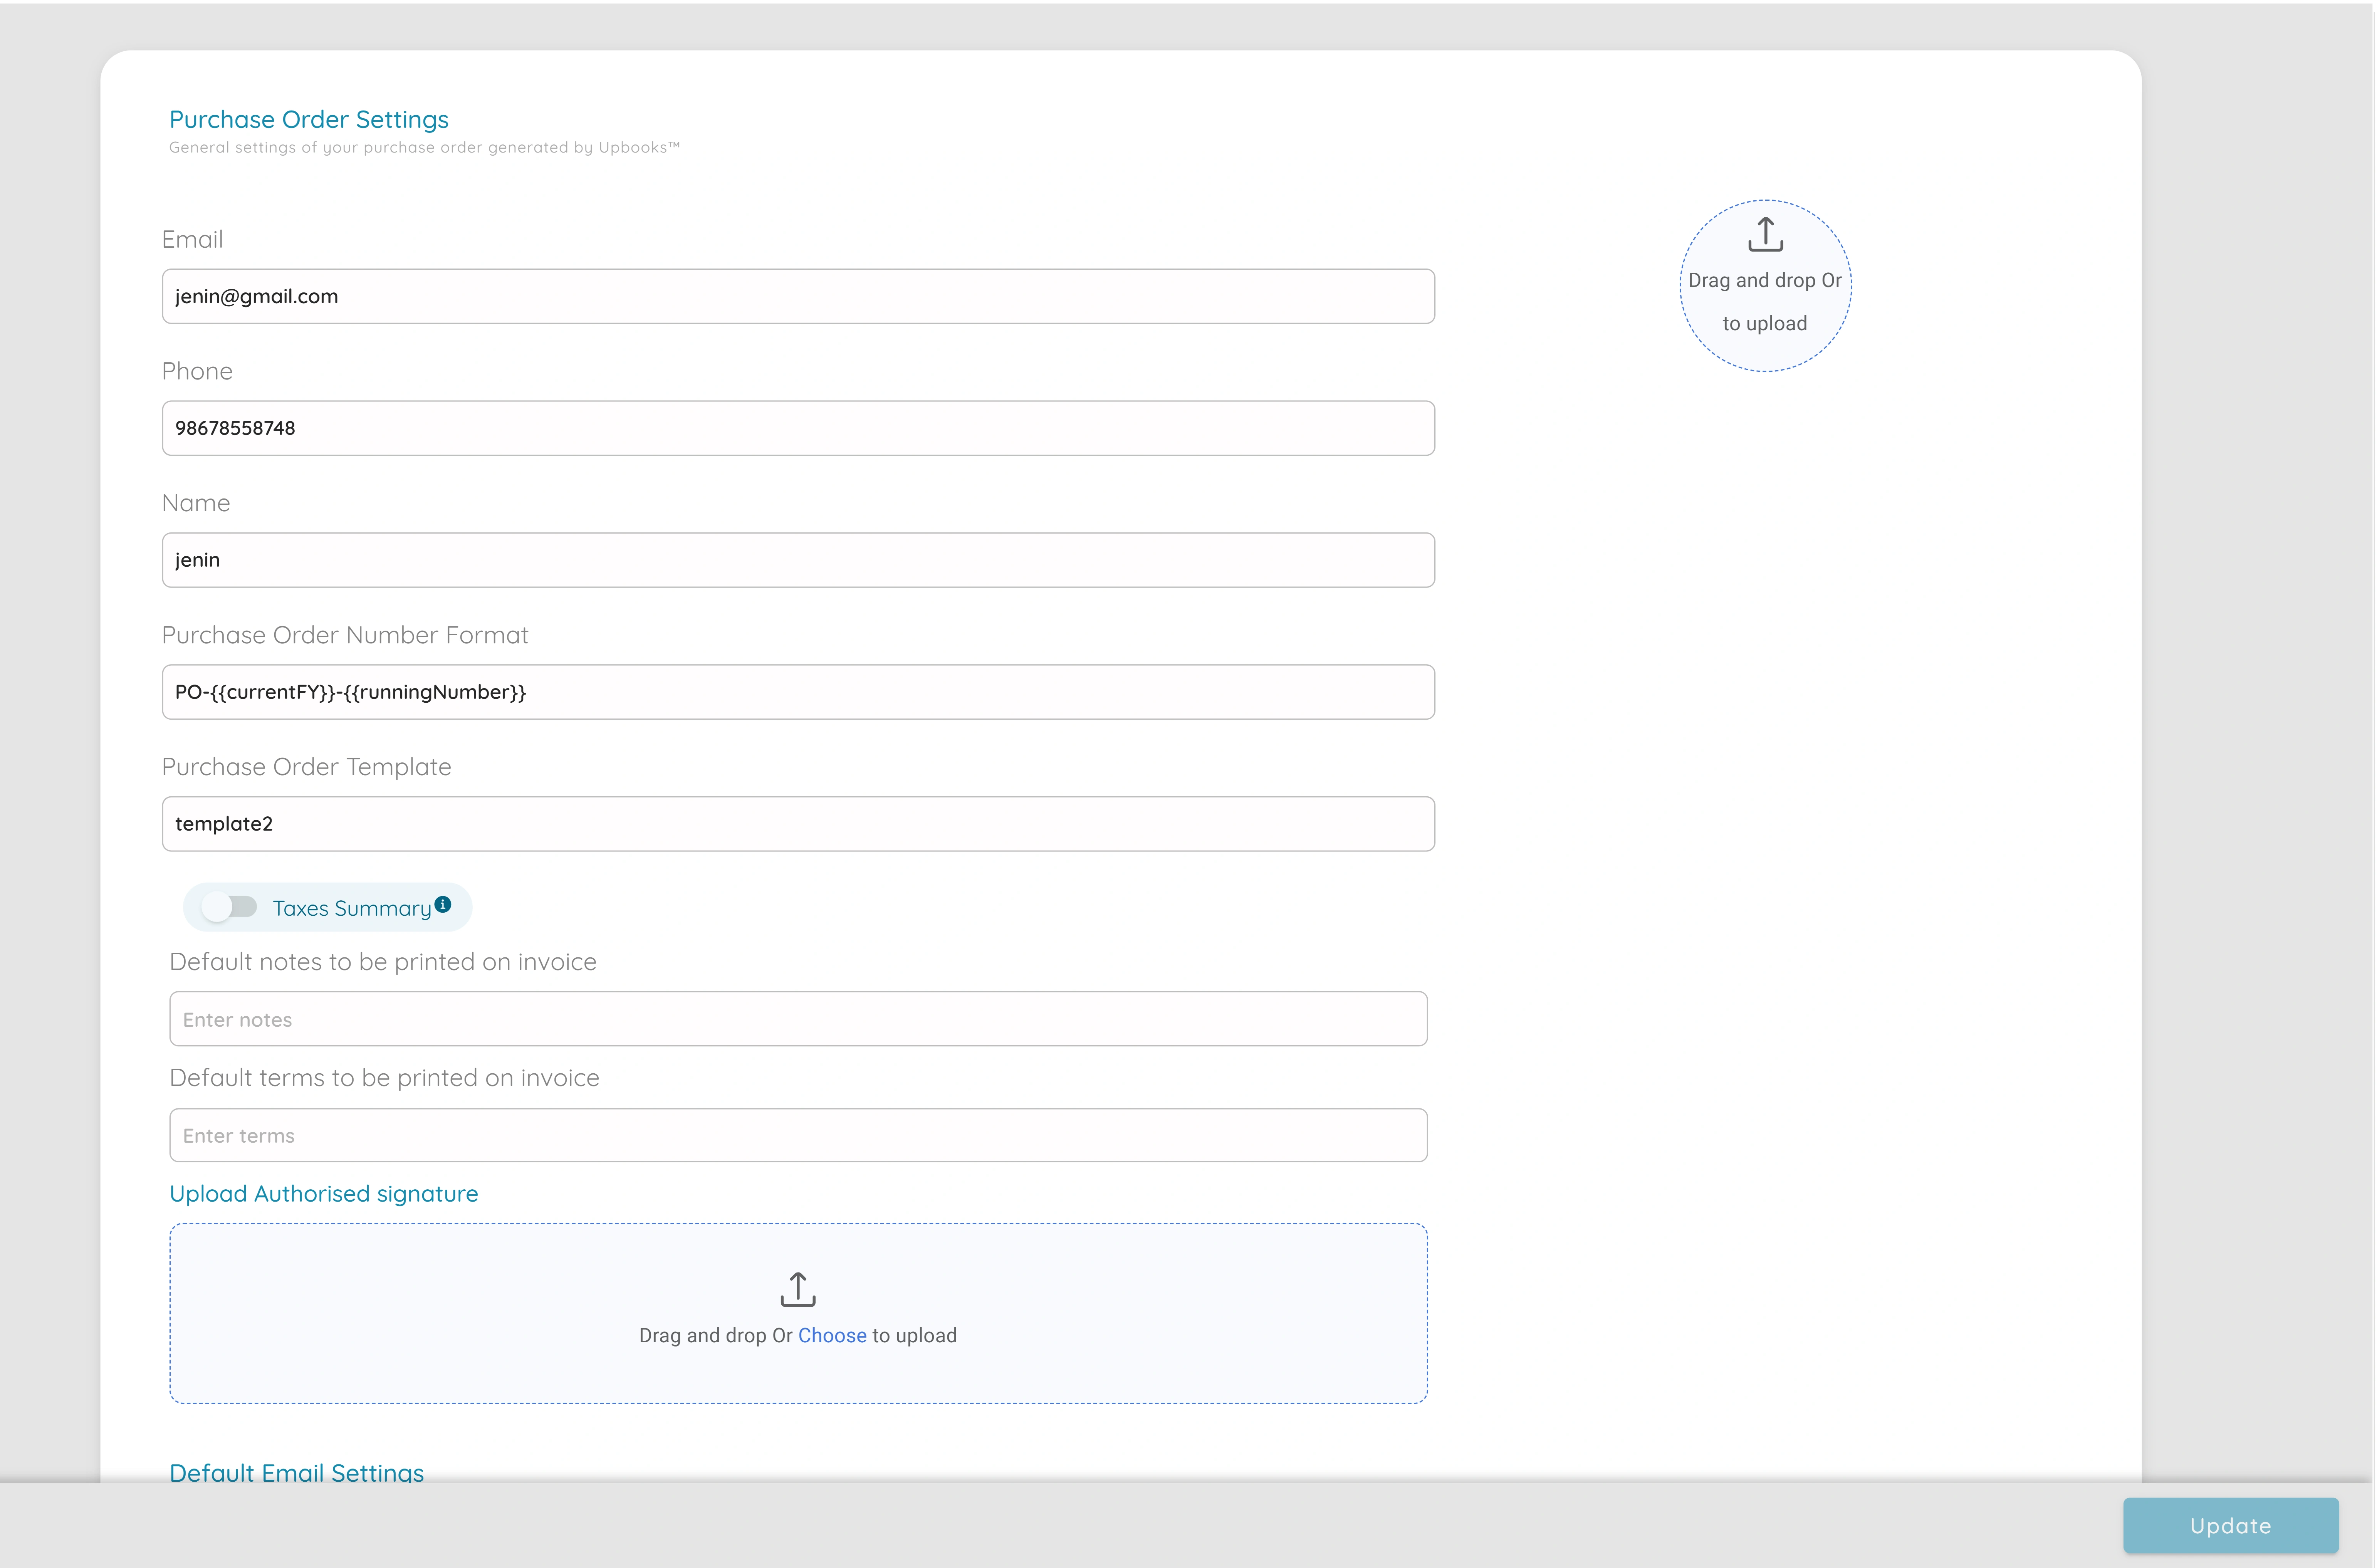Click 'Drag and drop Or' text in circle
The width and height of the screenshot is (2377, 1568).
click(1764, 281)
